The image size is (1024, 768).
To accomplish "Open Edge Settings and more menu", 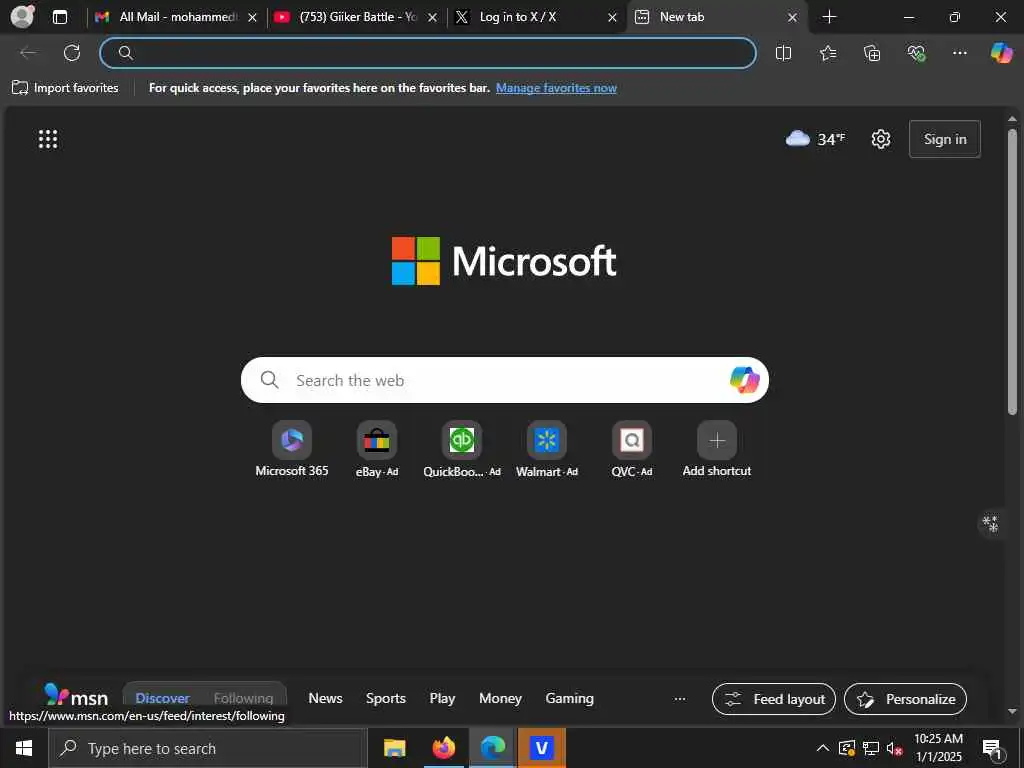I will 959,53.
